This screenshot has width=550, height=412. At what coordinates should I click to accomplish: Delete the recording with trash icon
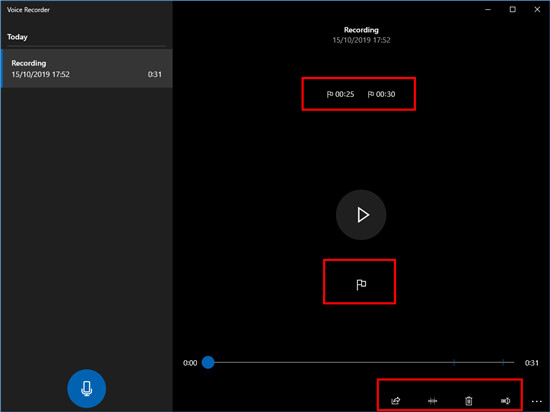469,400
